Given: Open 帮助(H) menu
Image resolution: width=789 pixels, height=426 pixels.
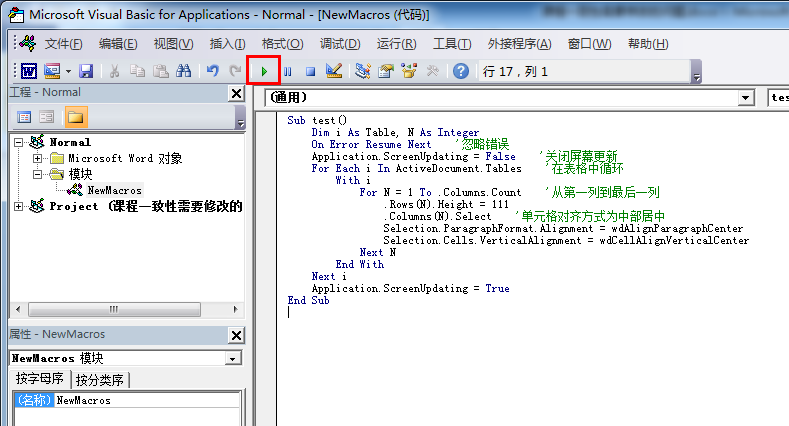Looking at the screenshot, I should (x=648, y=44).
